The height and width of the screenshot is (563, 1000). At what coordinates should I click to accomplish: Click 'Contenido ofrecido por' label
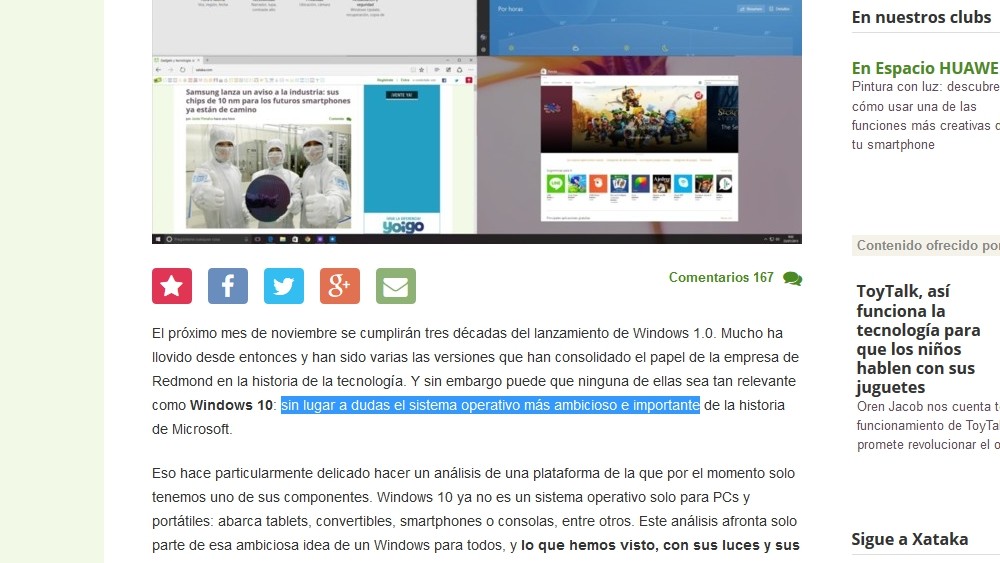pyautogui.click(x=928, y=245)
